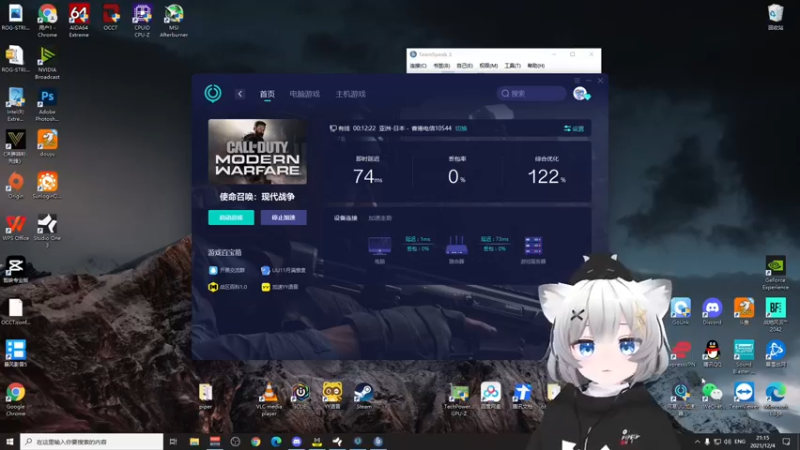Viewport: 800px width, 450px height.
Task: Click the cyan switch-node link
Action: click(461, 128)
